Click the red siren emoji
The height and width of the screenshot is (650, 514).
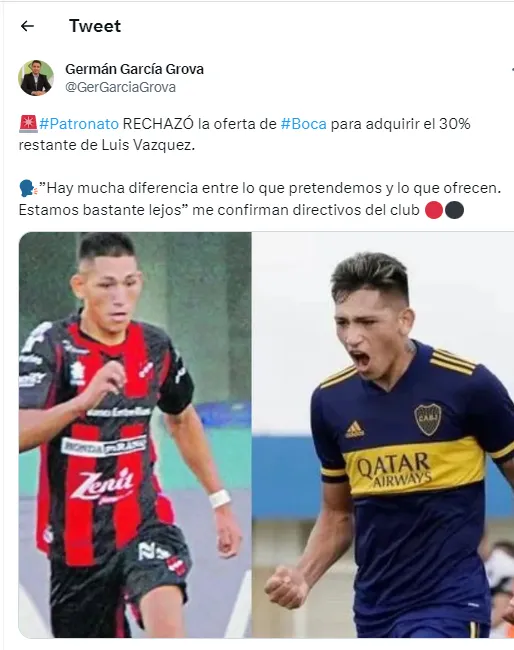pos(28,124)
